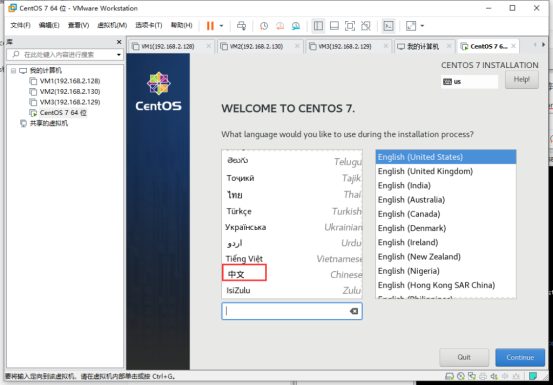This screenshot has width=553, height=385.
Task: Open the 查看(V) menu
Action: (78, 25)
